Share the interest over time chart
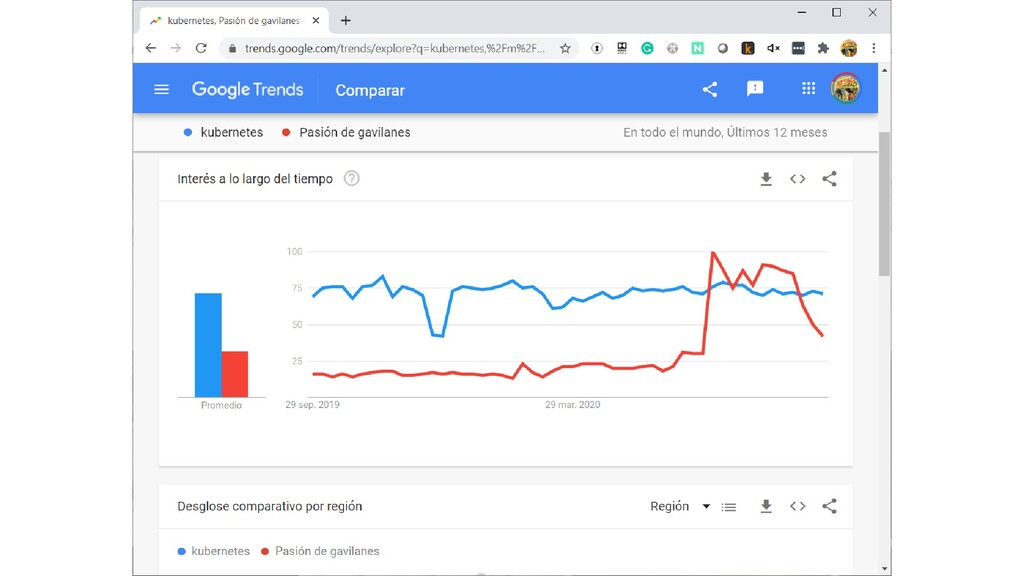 point(829,179)
